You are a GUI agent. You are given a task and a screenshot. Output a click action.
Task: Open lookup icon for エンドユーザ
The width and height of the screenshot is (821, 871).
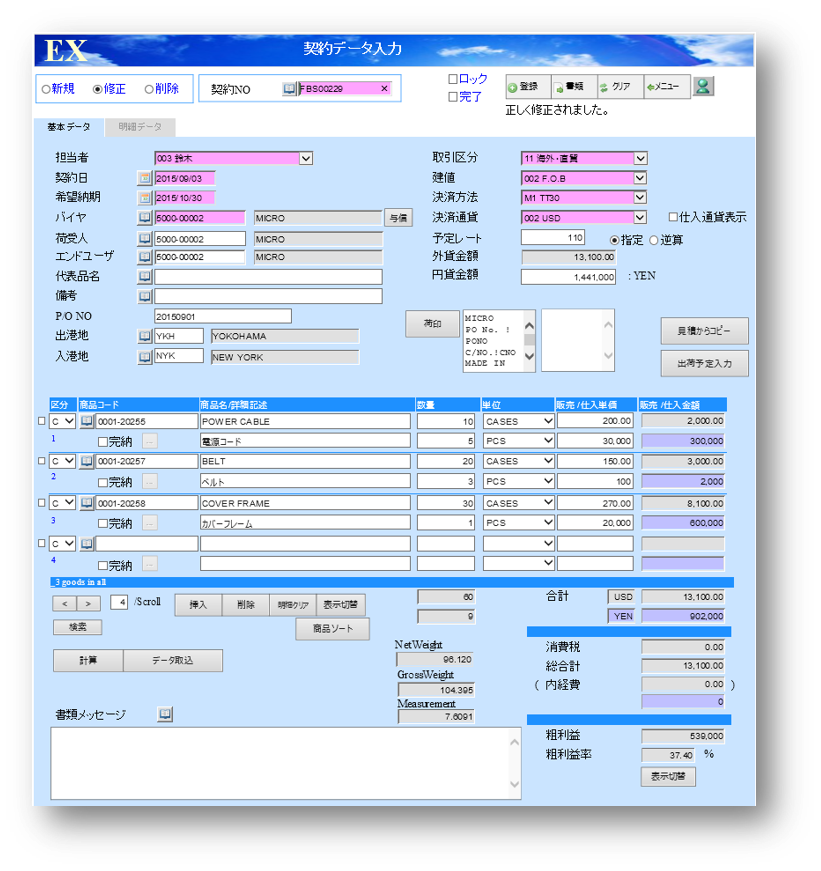pos(144,257)
